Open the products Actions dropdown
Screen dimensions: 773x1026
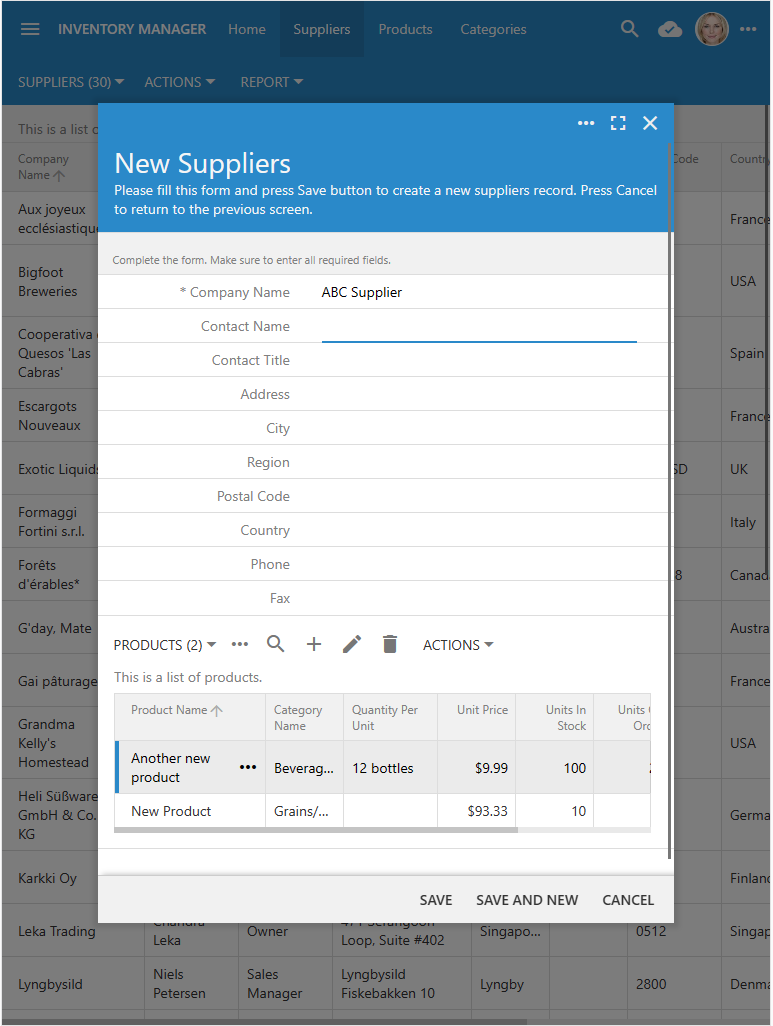click(x=458, y=645)
